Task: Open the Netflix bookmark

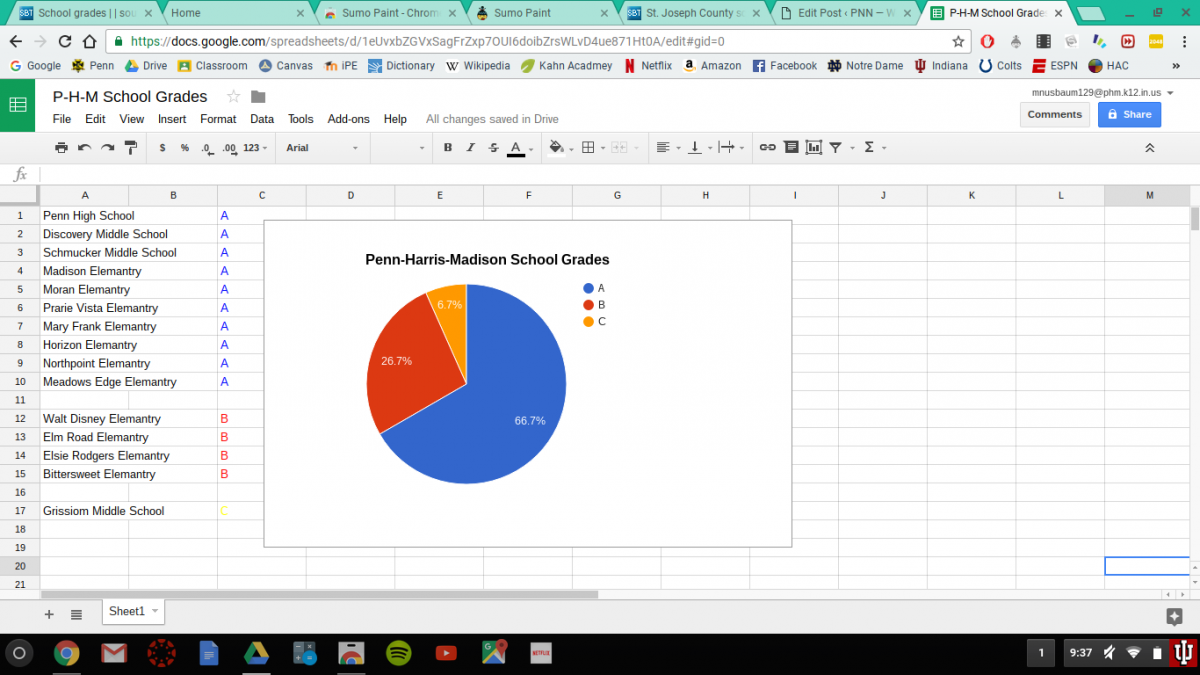Action: [x=647, y=66]
